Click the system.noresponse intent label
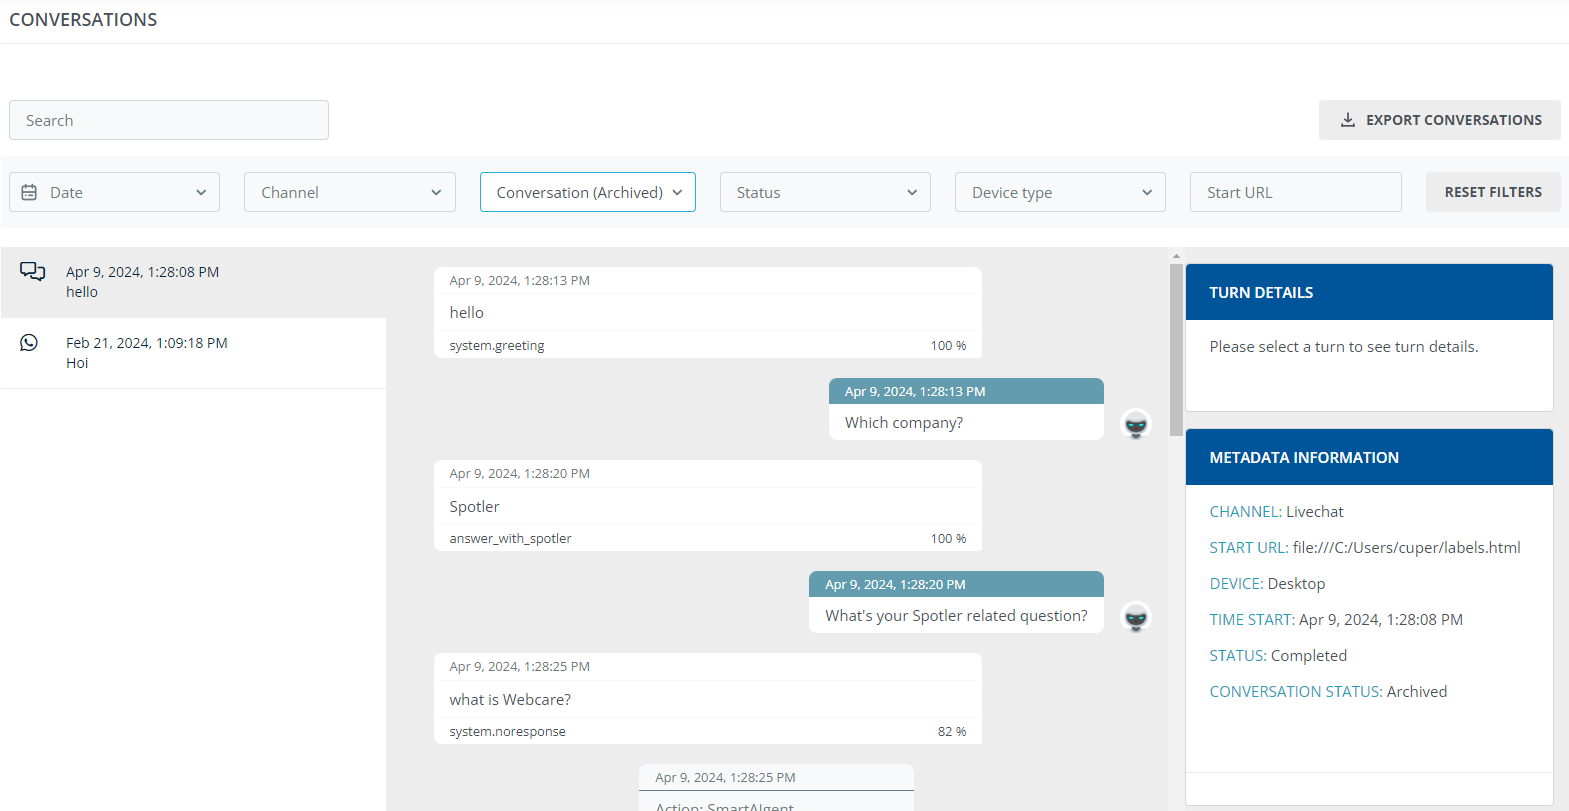1569x811 pixels. click(507, 731)
